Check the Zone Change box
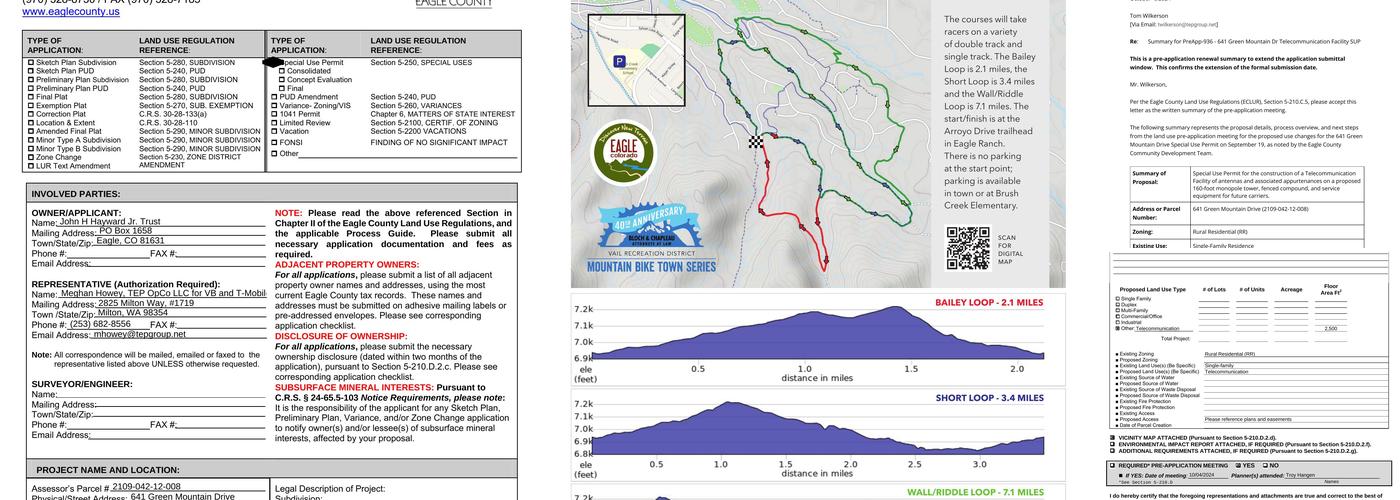 31,157
